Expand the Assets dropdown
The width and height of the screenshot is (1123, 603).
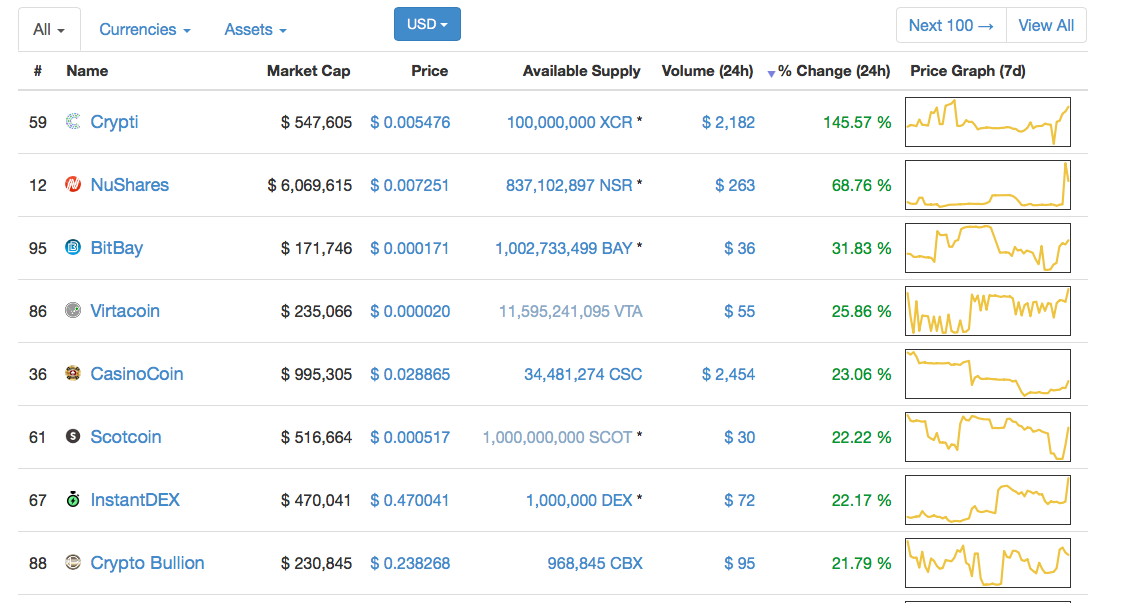[256, 29]
